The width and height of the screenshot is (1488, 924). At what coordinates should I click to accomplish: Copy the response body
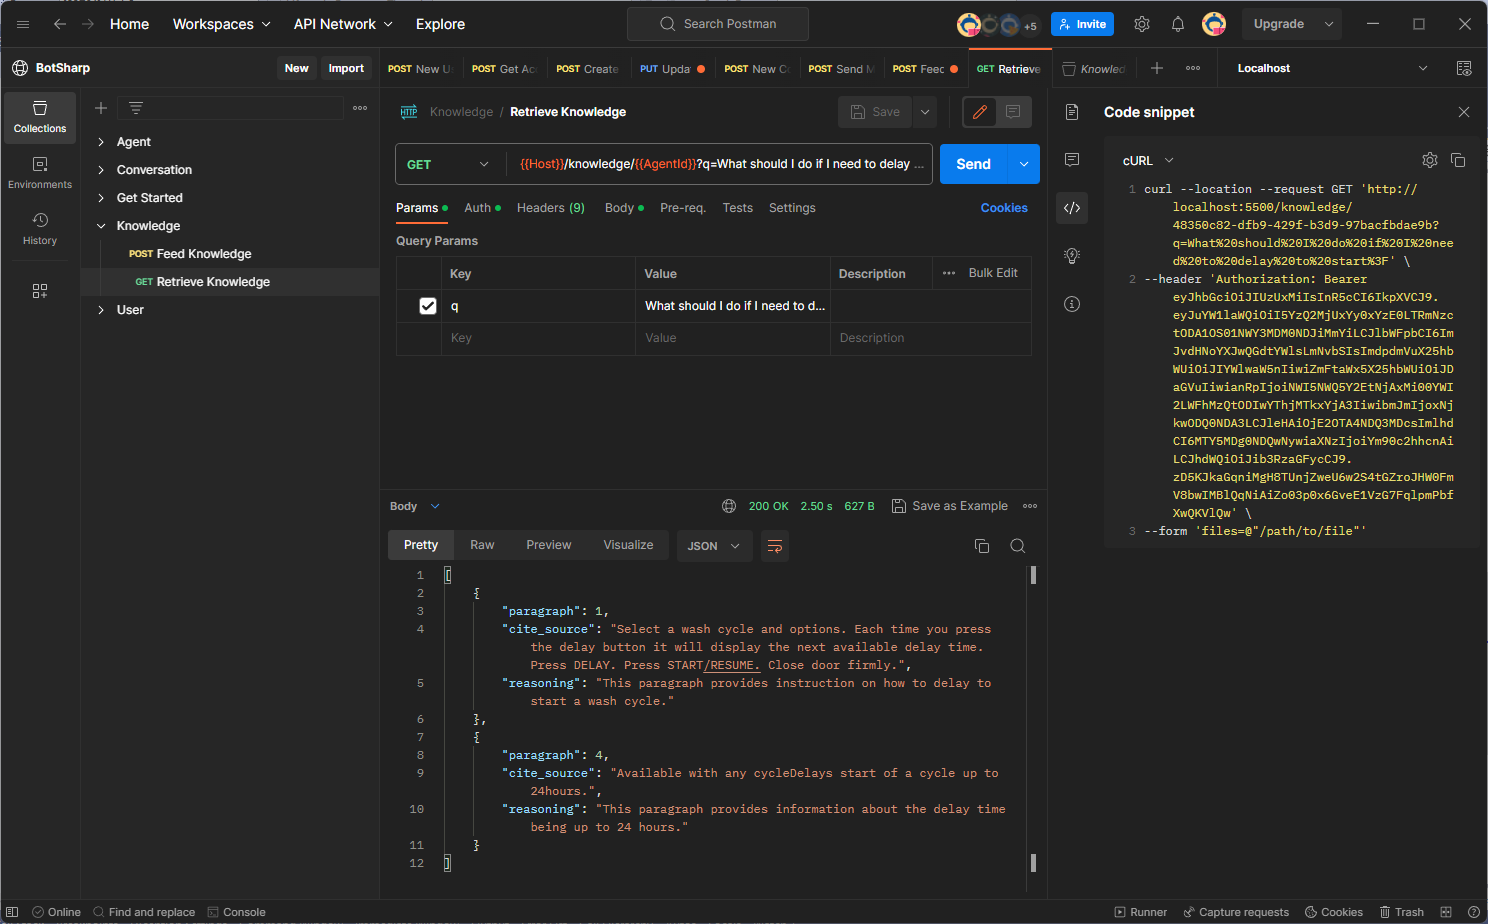pos(982,546)
